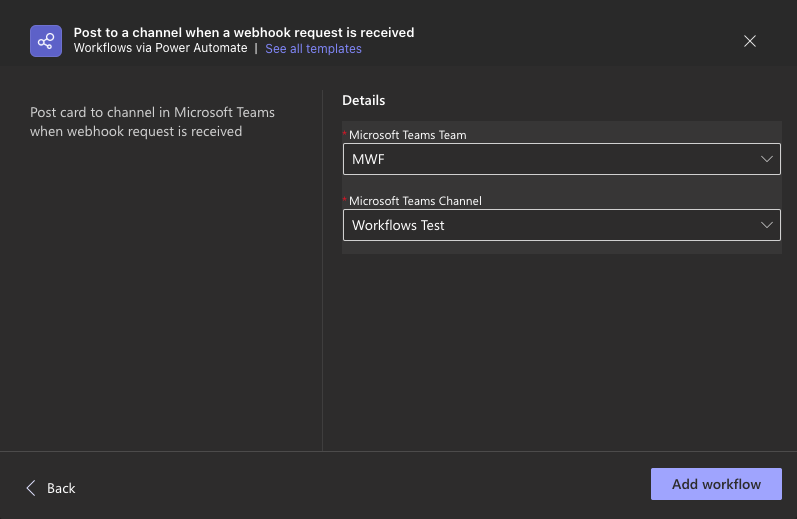Screen dimensions: 797x519
Task: Click the Details section heading
Action: pyautogui.click(x=364, y=100)
